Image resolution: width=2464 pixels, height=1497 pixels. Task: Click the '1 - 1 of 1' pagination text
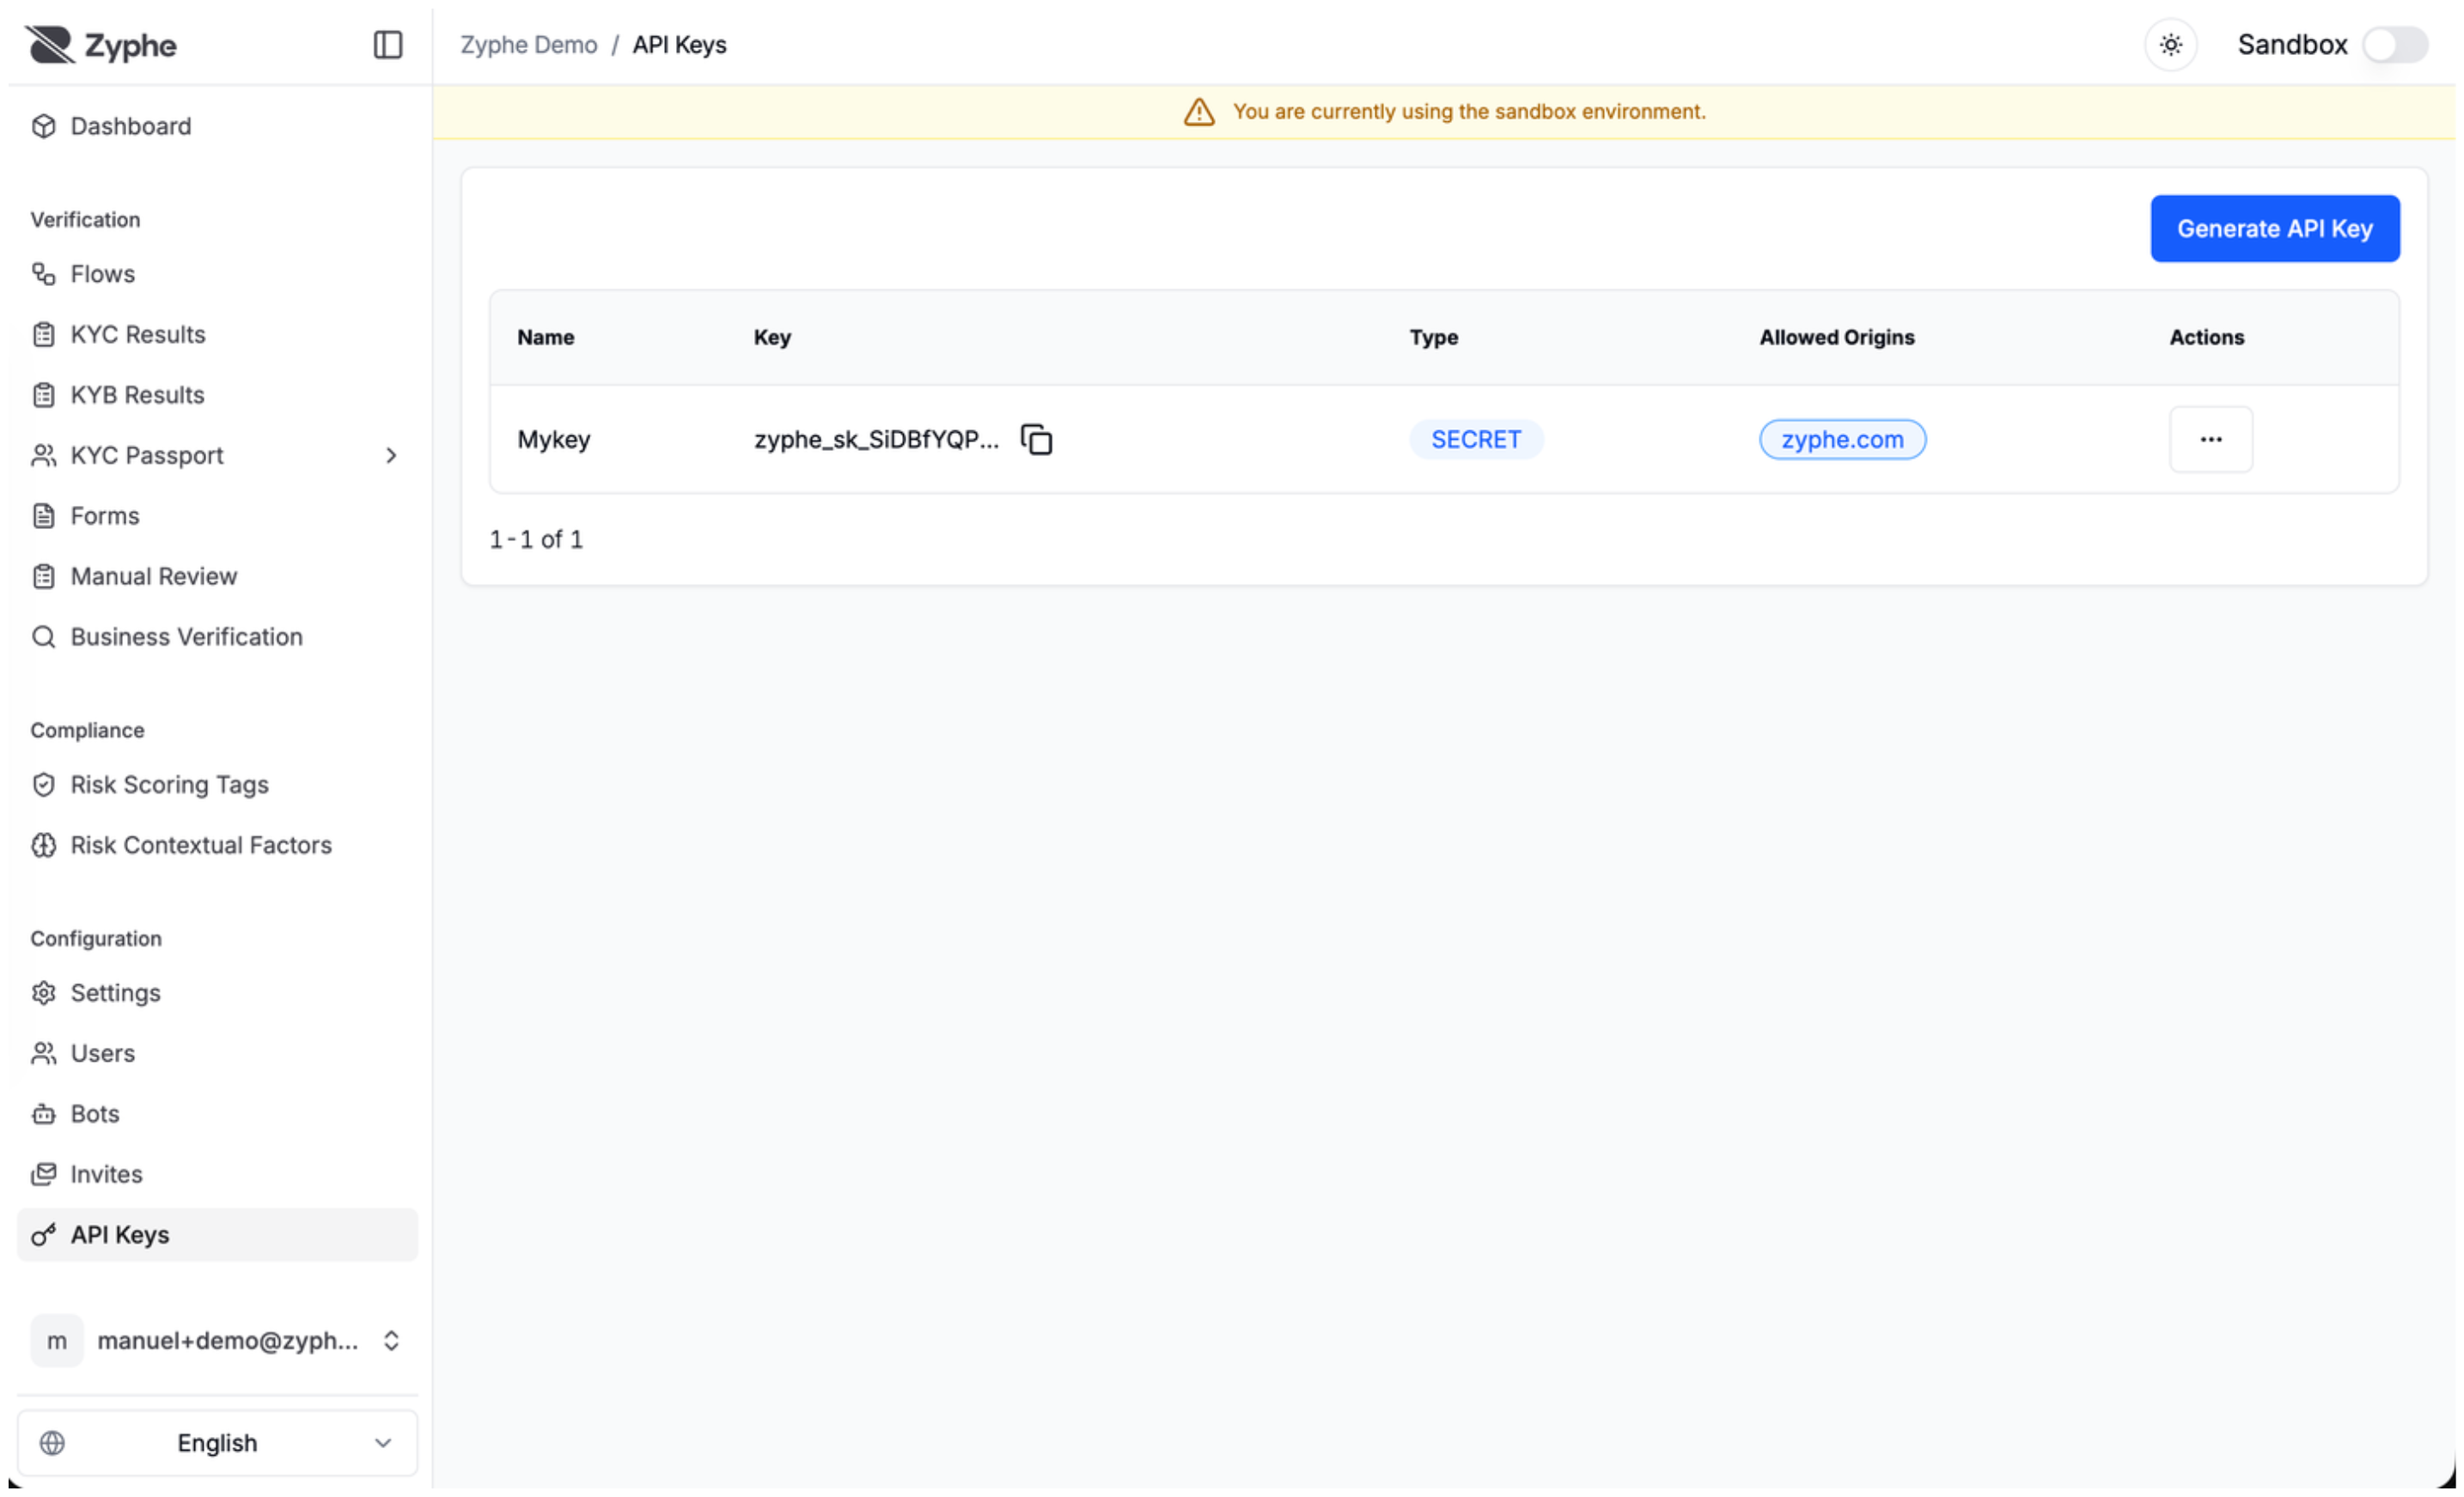point(536,540)
